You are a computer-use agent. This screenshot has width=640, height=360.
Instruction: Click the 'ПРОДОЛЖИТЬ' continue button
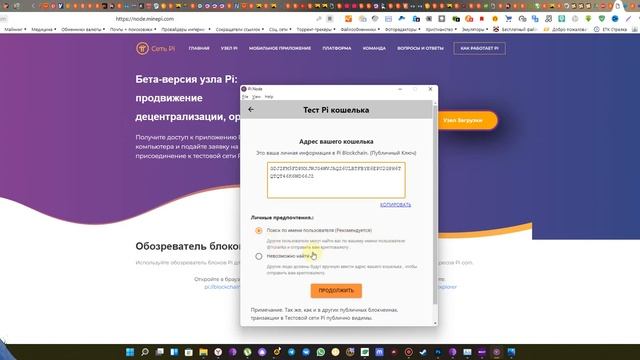point(336,291)
